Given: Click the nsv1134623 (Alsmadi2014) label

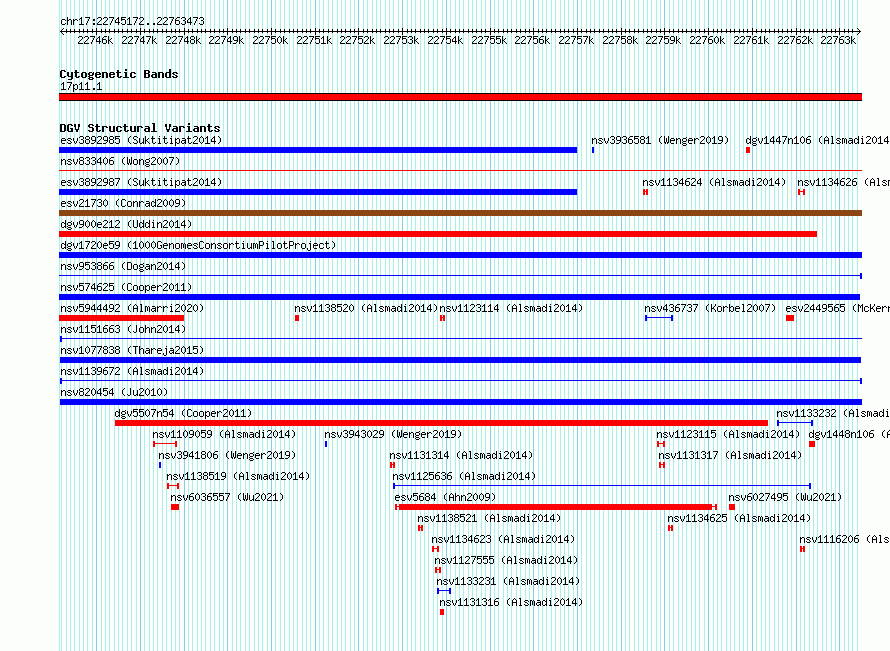Looking at the screenshot, I should (x=503, y=539).
